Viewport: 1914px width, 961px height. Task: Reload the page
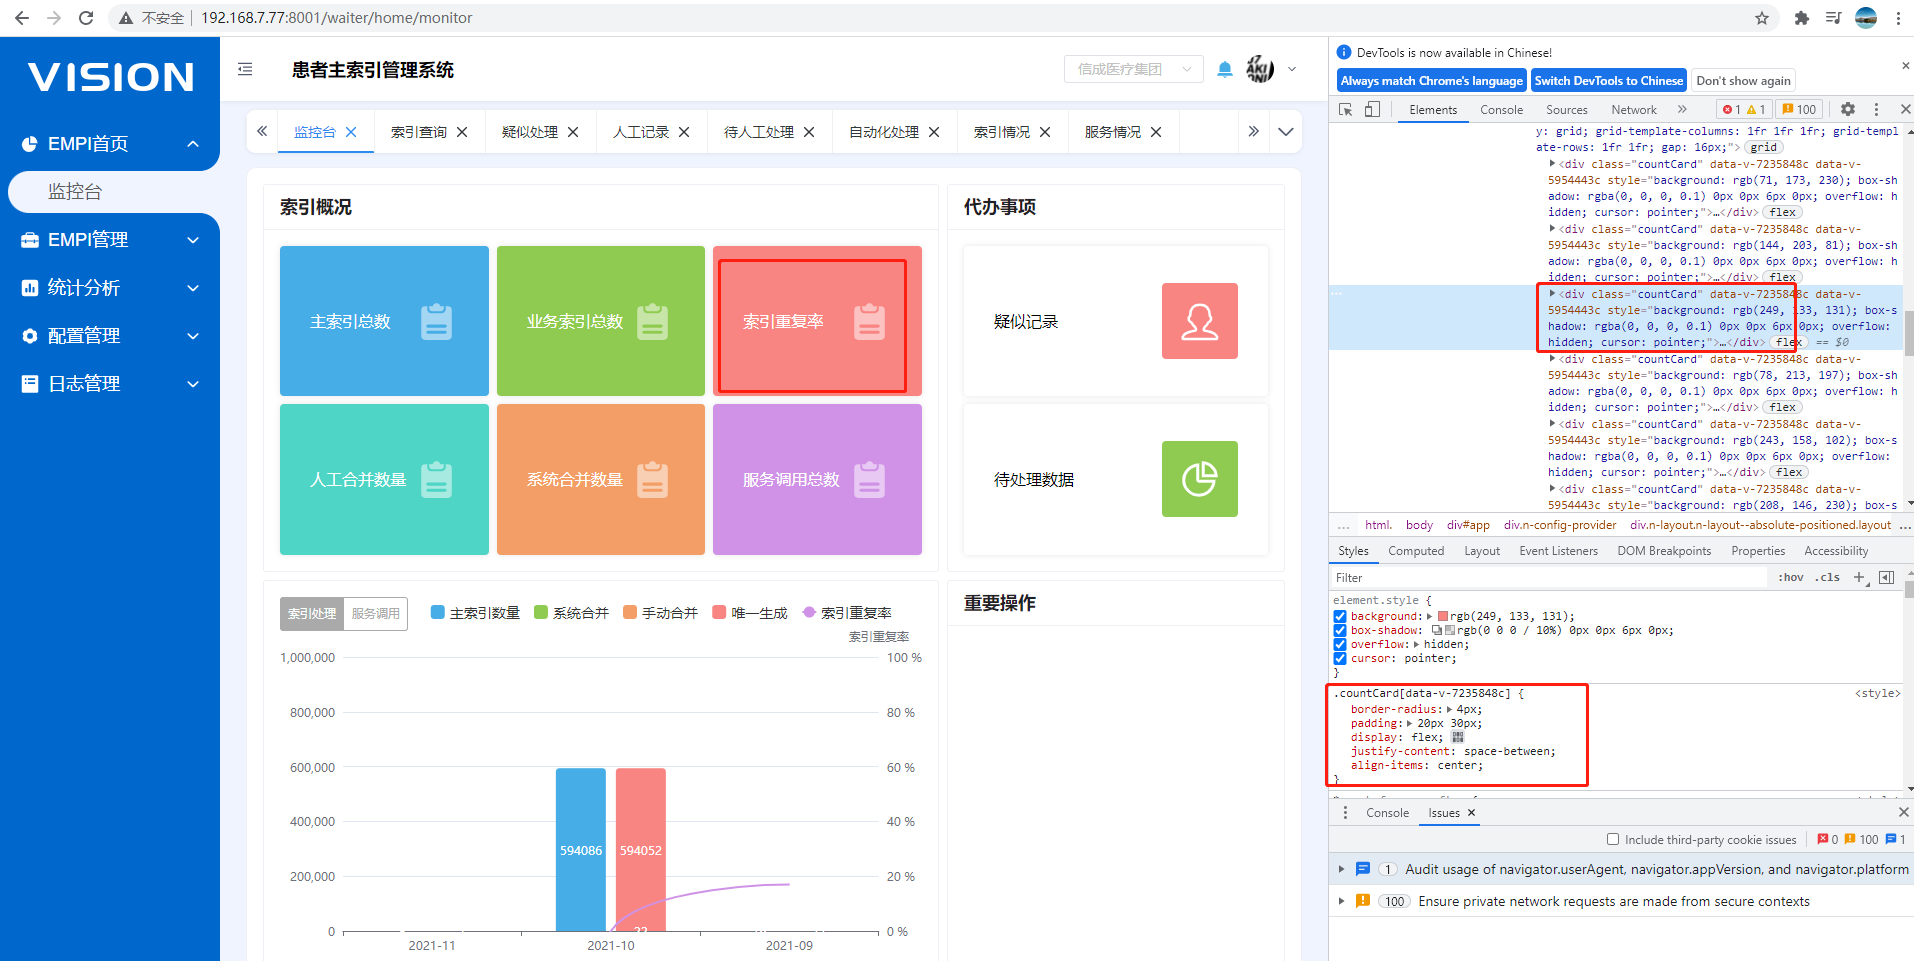point(86,18)
